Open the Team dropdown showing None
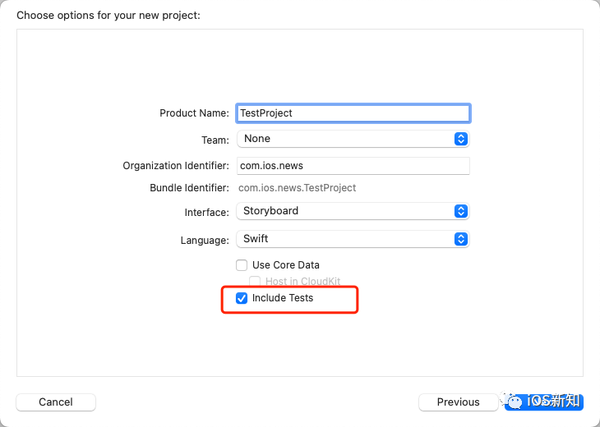The image size is (600, 427). (x=353, y=139)
